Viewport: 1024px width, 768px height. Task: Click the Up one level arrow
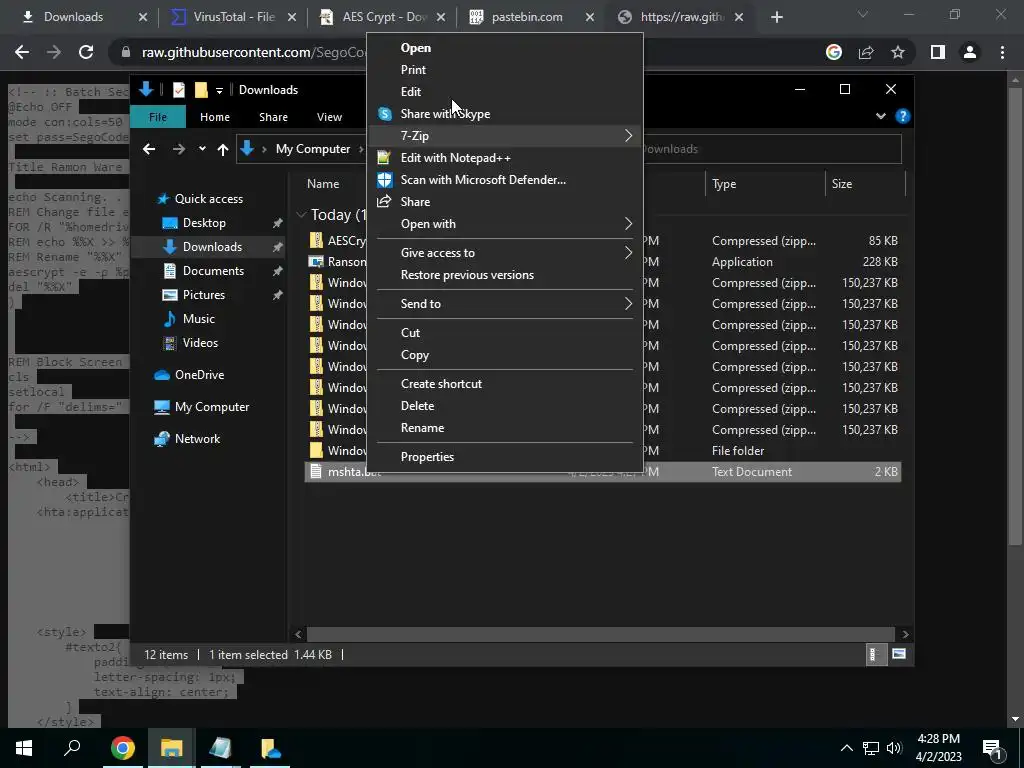pos(223,150)
